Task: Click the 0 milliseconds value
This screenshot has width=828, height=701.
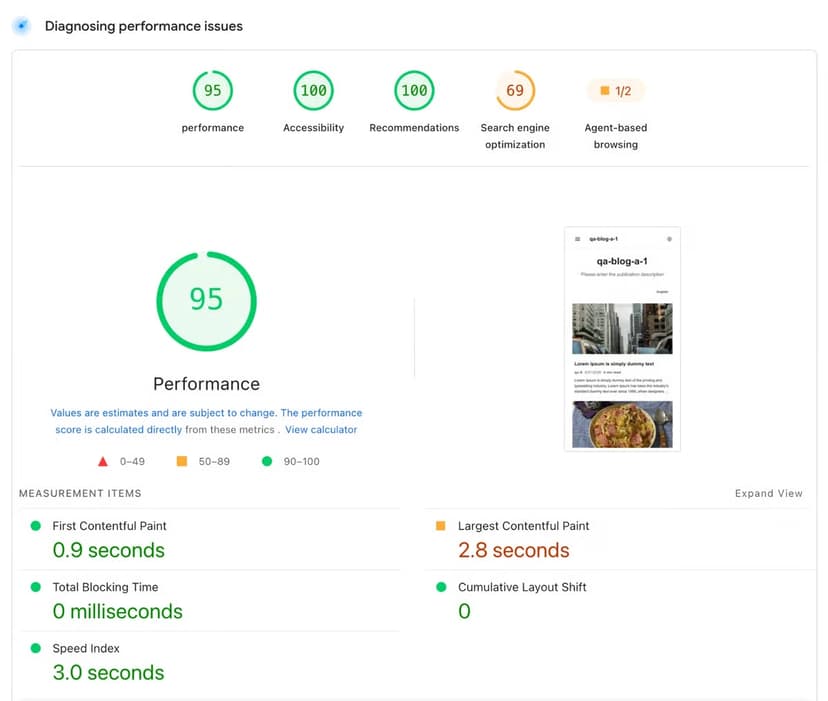Action: (117, 611)
